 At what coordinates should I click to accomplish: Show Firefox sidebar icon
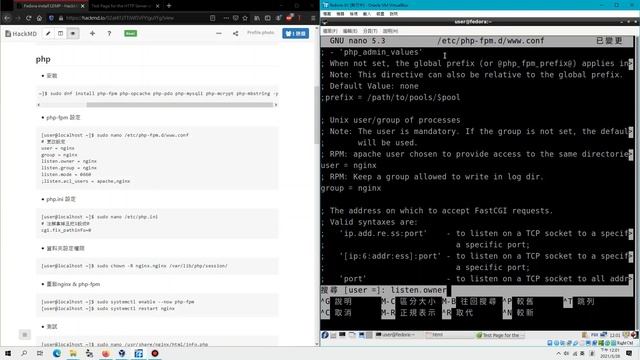(268, 18)
